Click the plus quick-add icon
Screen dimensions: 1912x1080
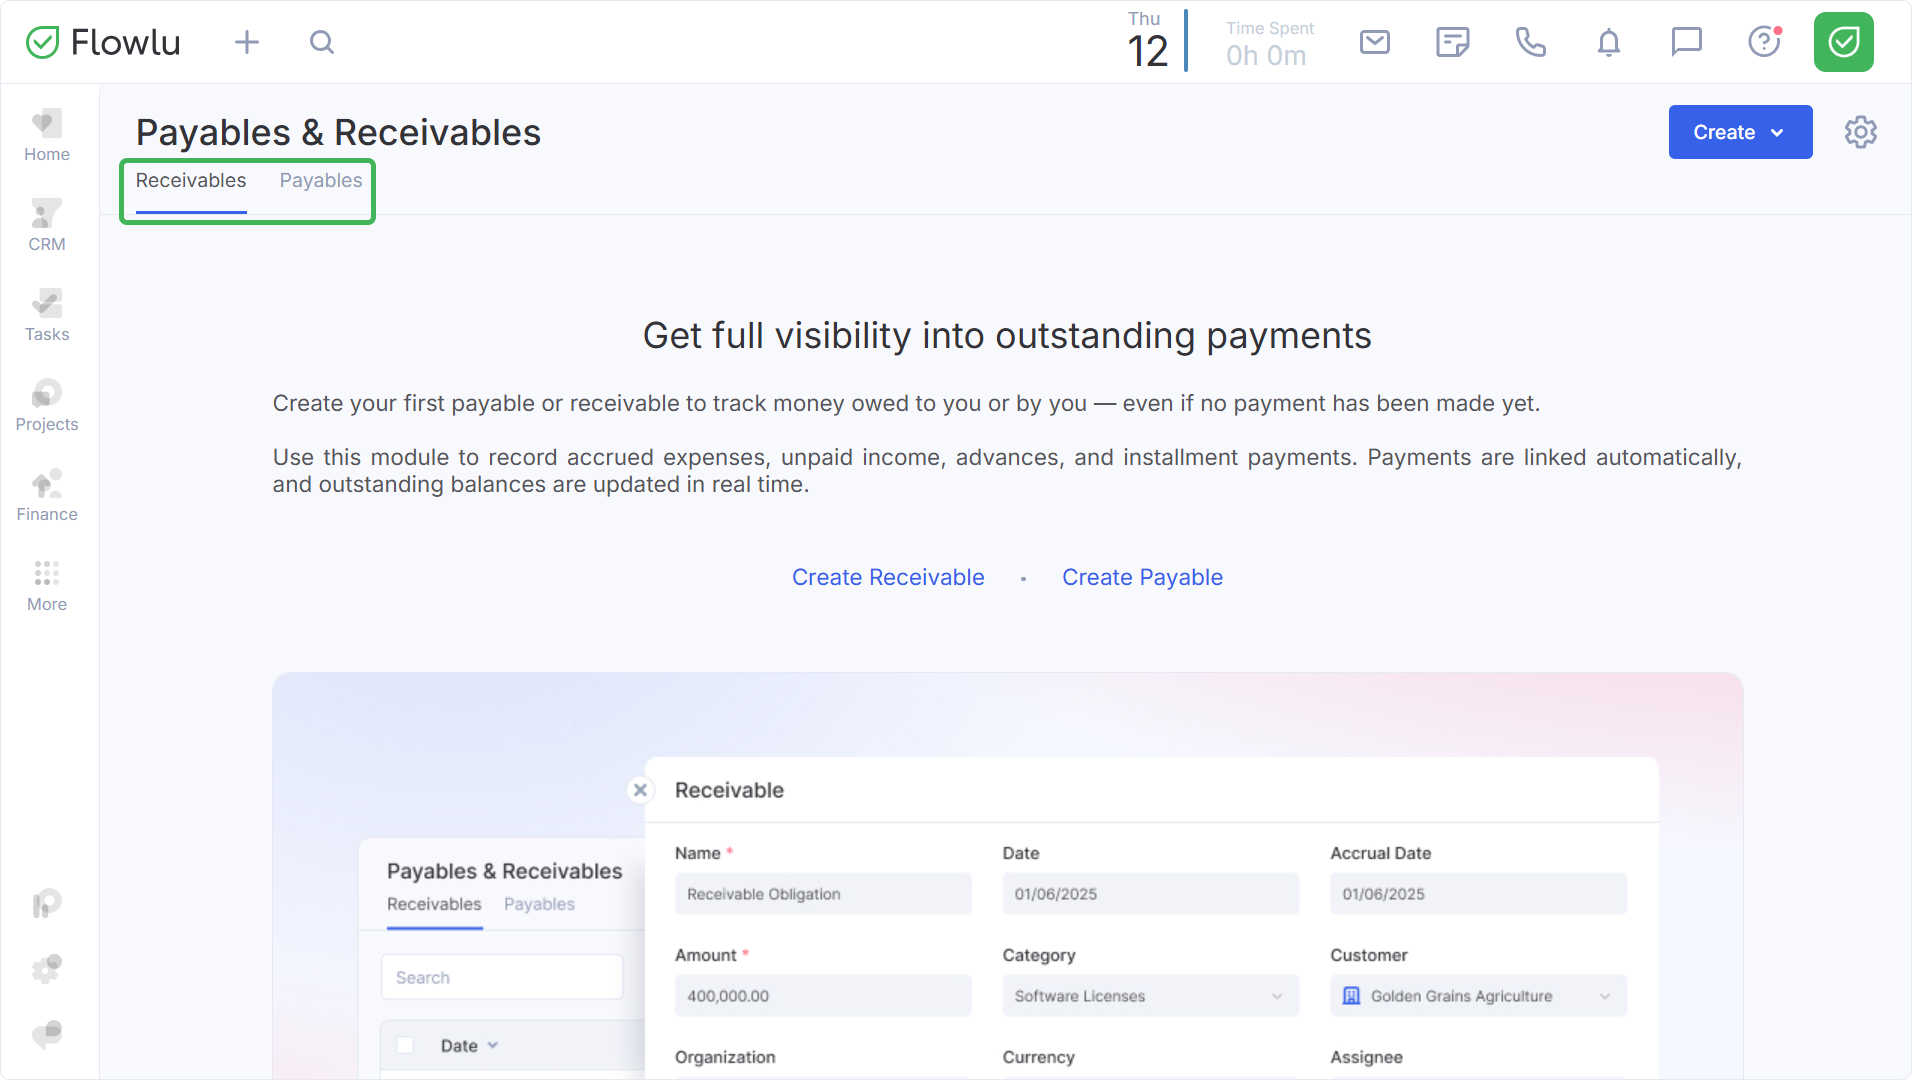point(246,42)
